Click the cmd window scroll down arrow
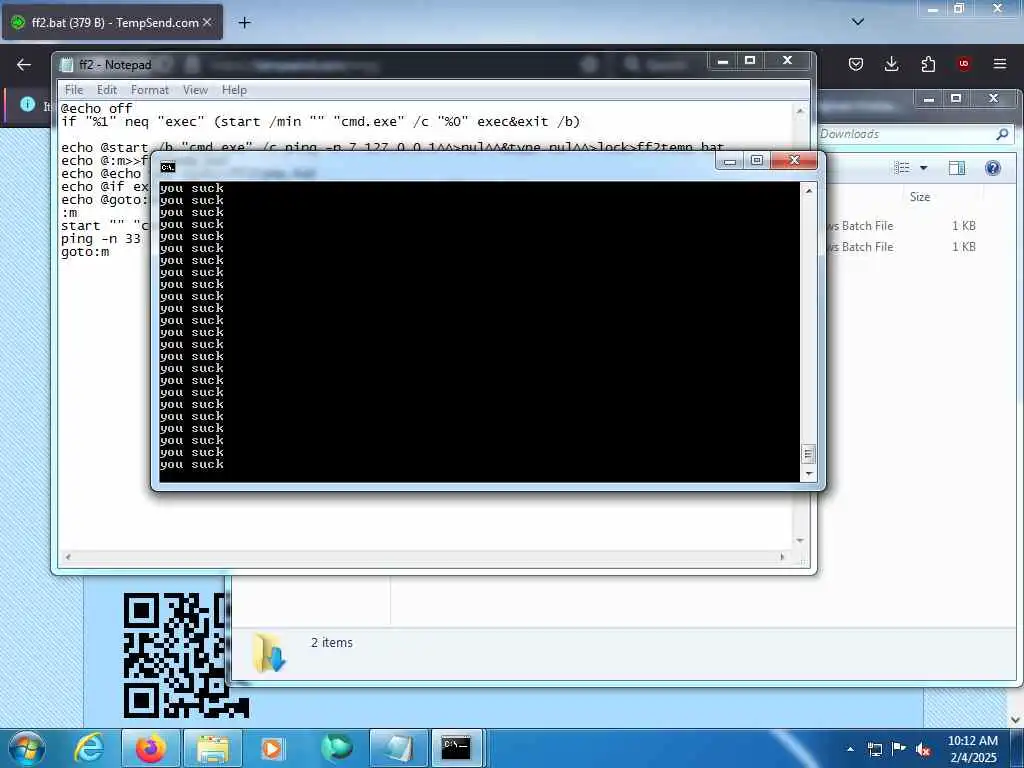The height and width of the screenshot is (768, 1024). [x=809, y=474]
